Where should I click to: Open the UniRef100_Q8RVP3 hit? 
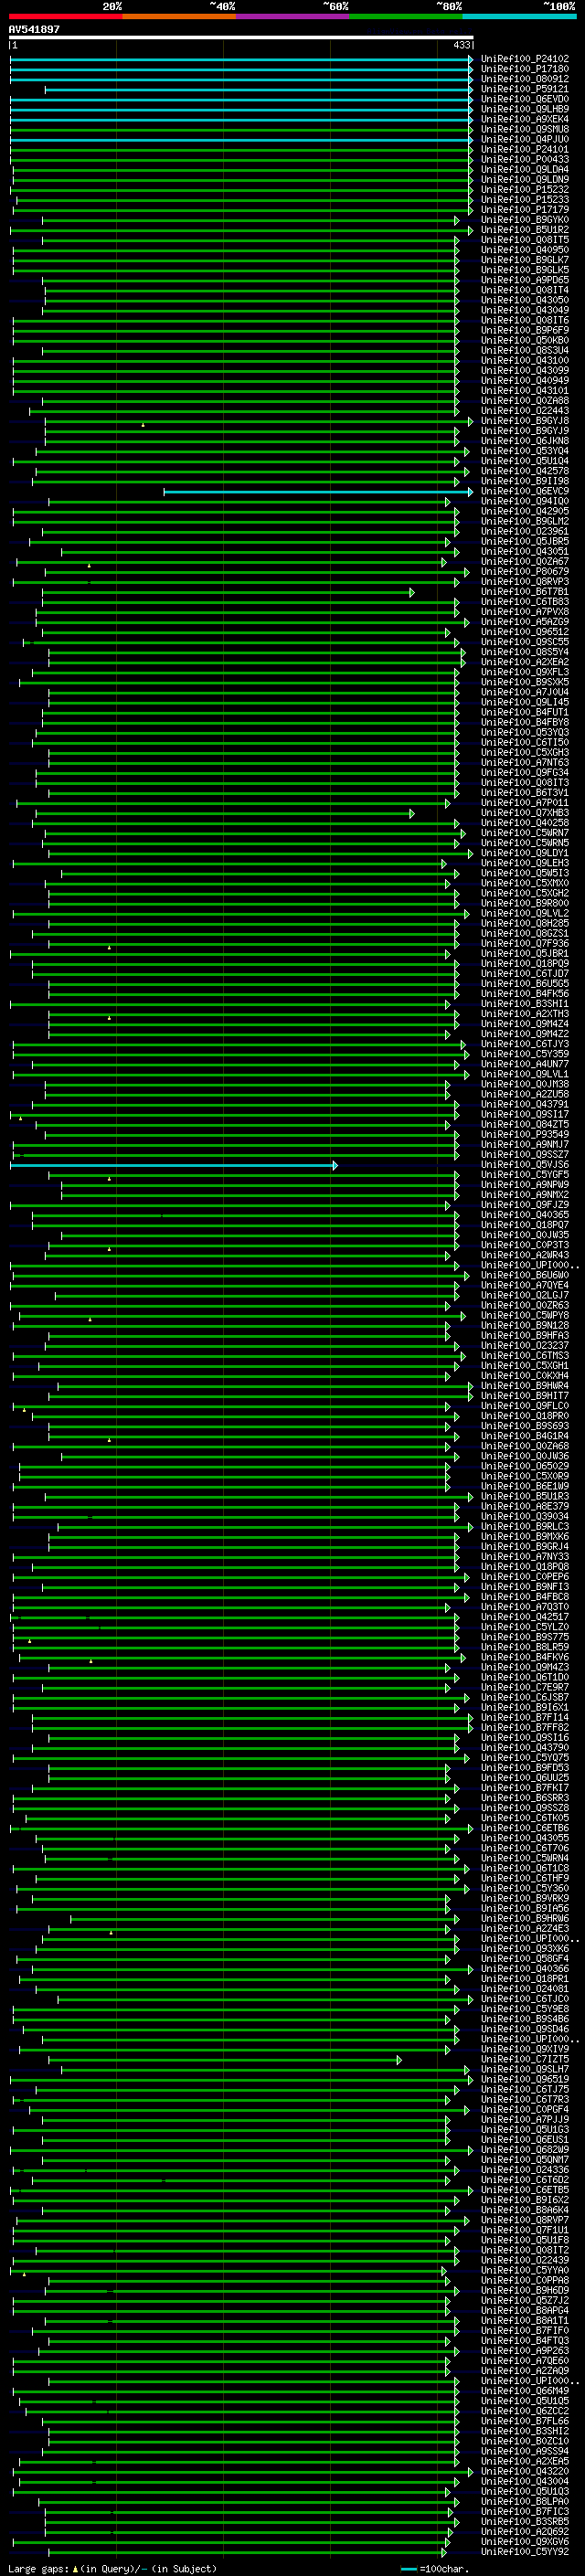[x=525, y=582]
